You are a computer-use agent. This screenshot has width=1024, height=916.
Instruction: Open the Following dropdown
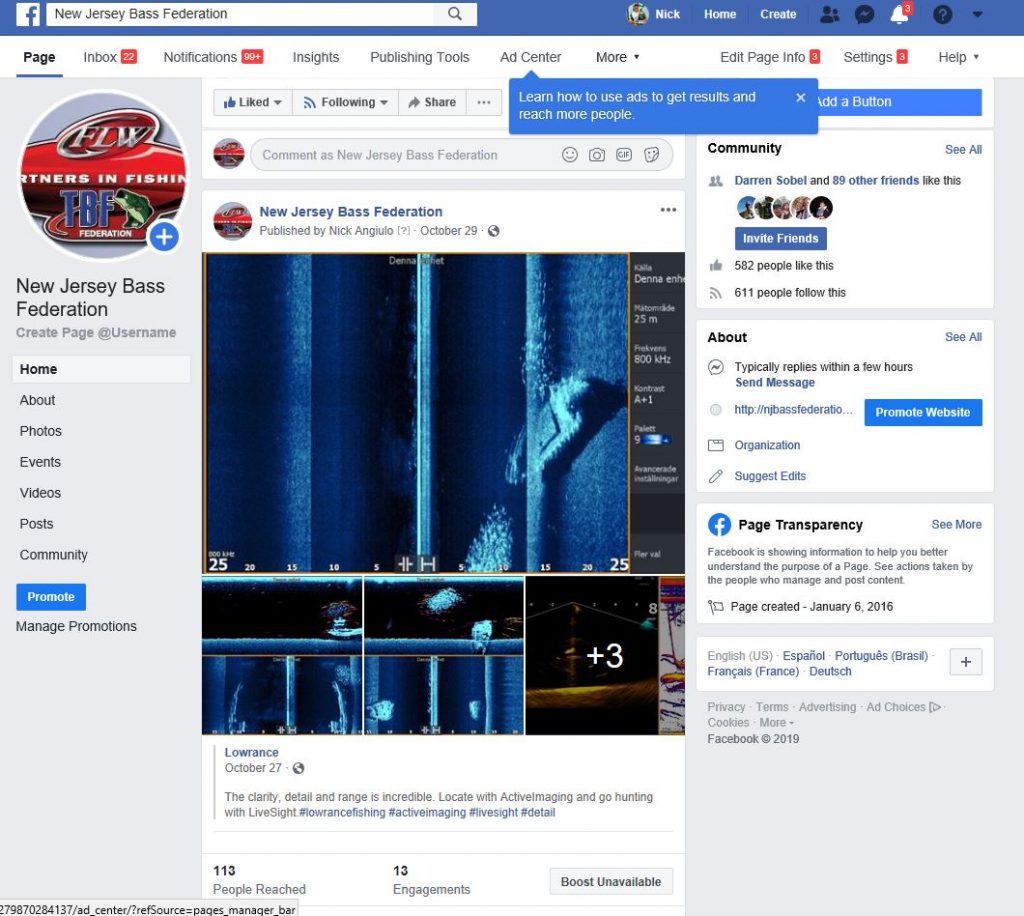345,103
